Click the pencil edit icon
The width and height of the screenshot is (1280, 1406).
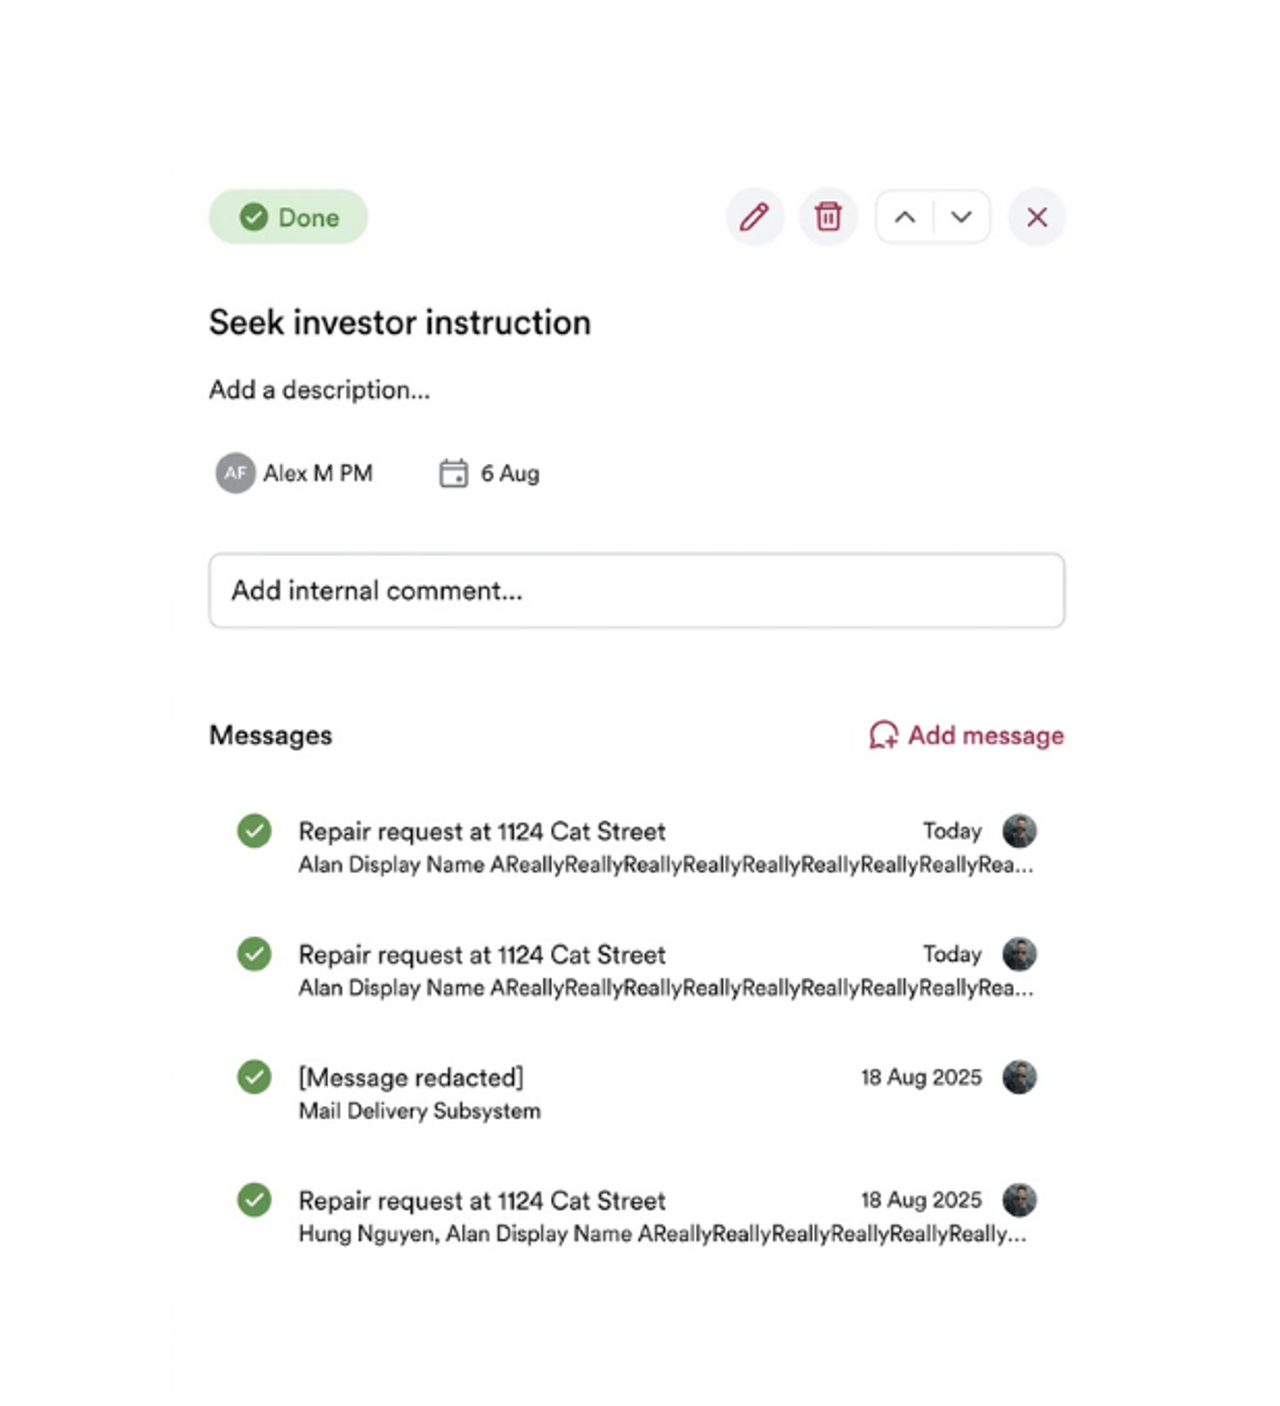754,217
